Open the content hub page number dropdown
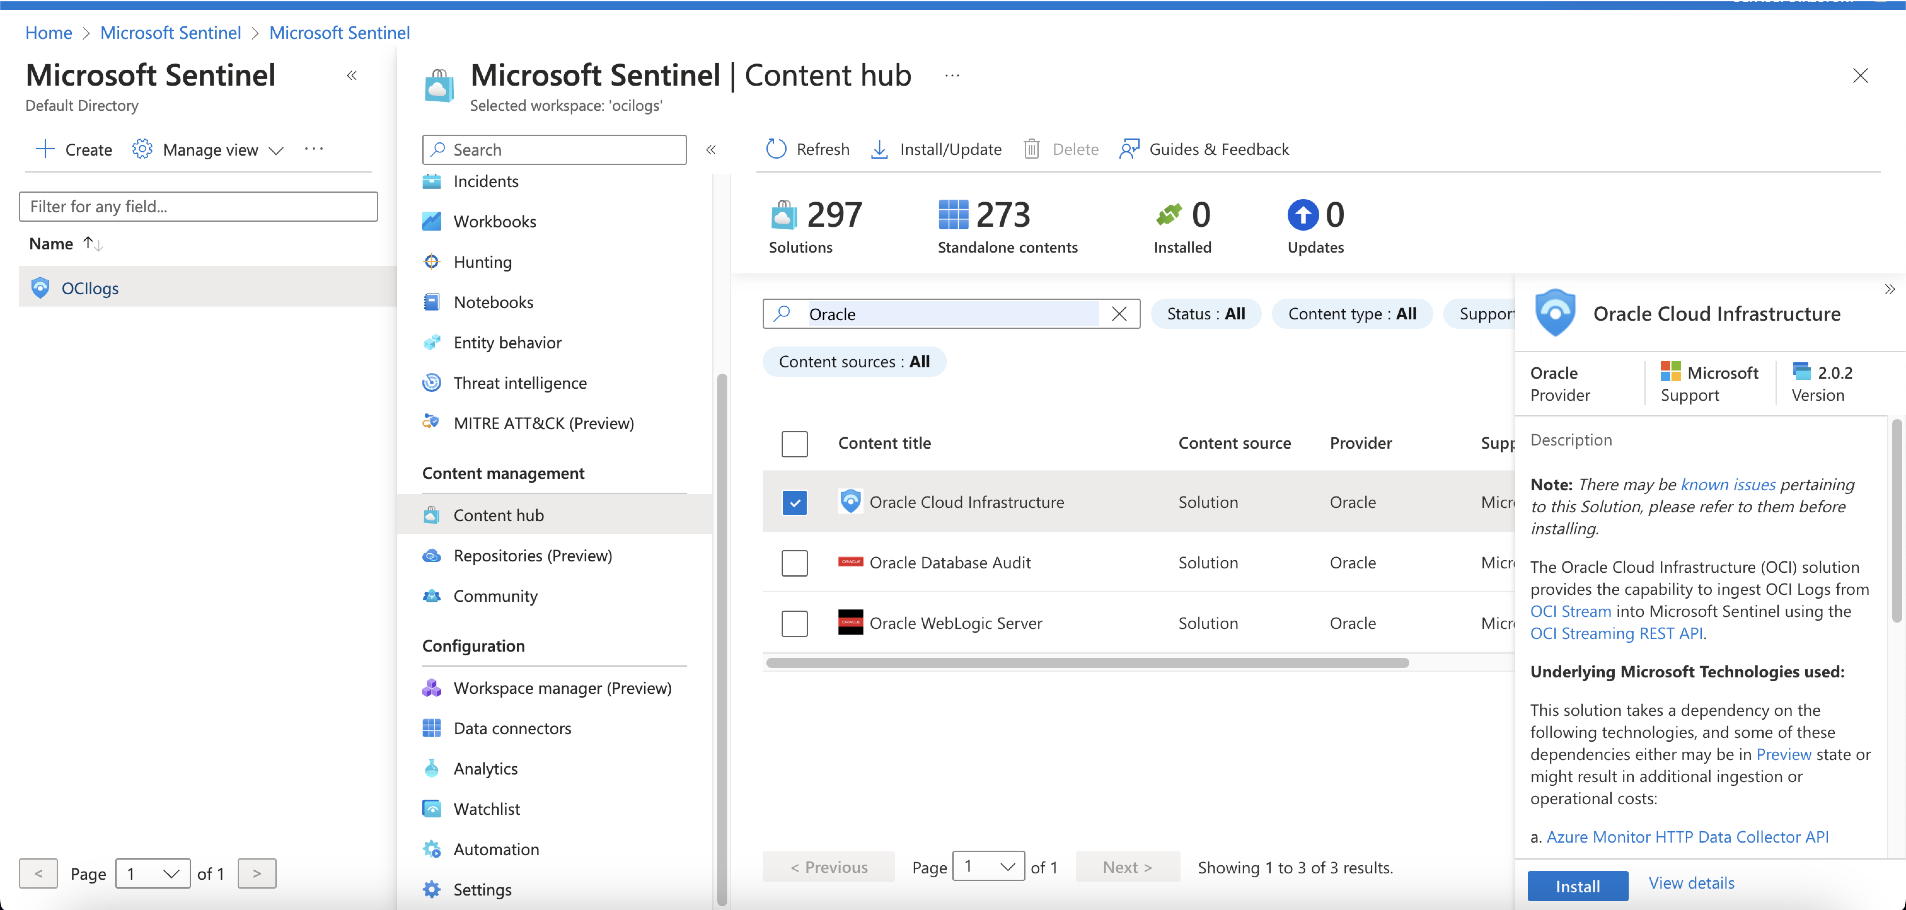Image resolution: width=1906 pixels, height=910 pixels. tap(988, 867)
